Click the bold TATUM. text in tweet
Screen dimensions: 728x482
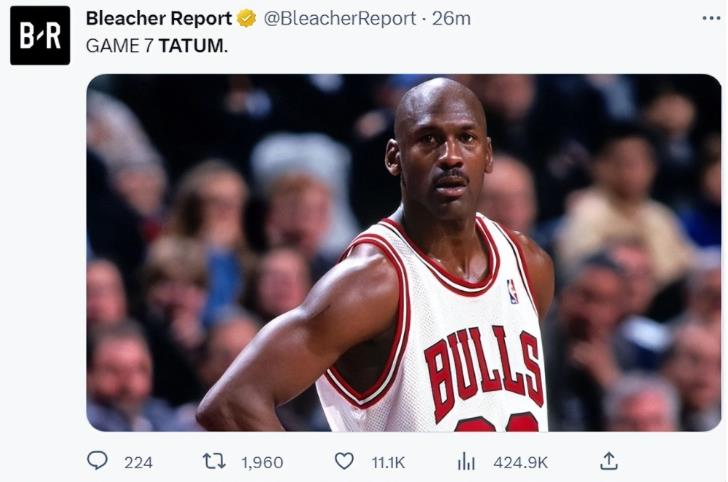193,46
